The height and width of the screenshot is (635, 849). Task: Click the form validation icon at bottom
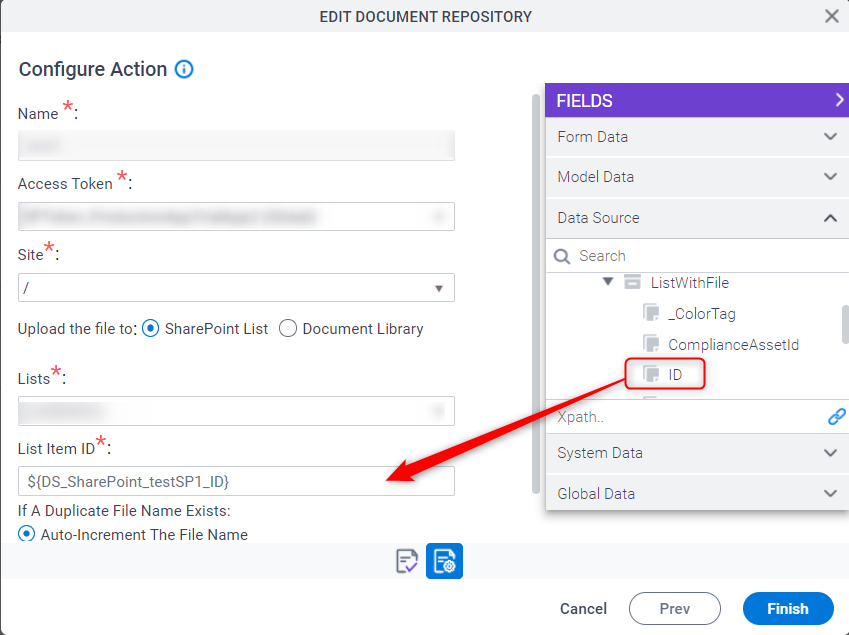coord(406,562)
